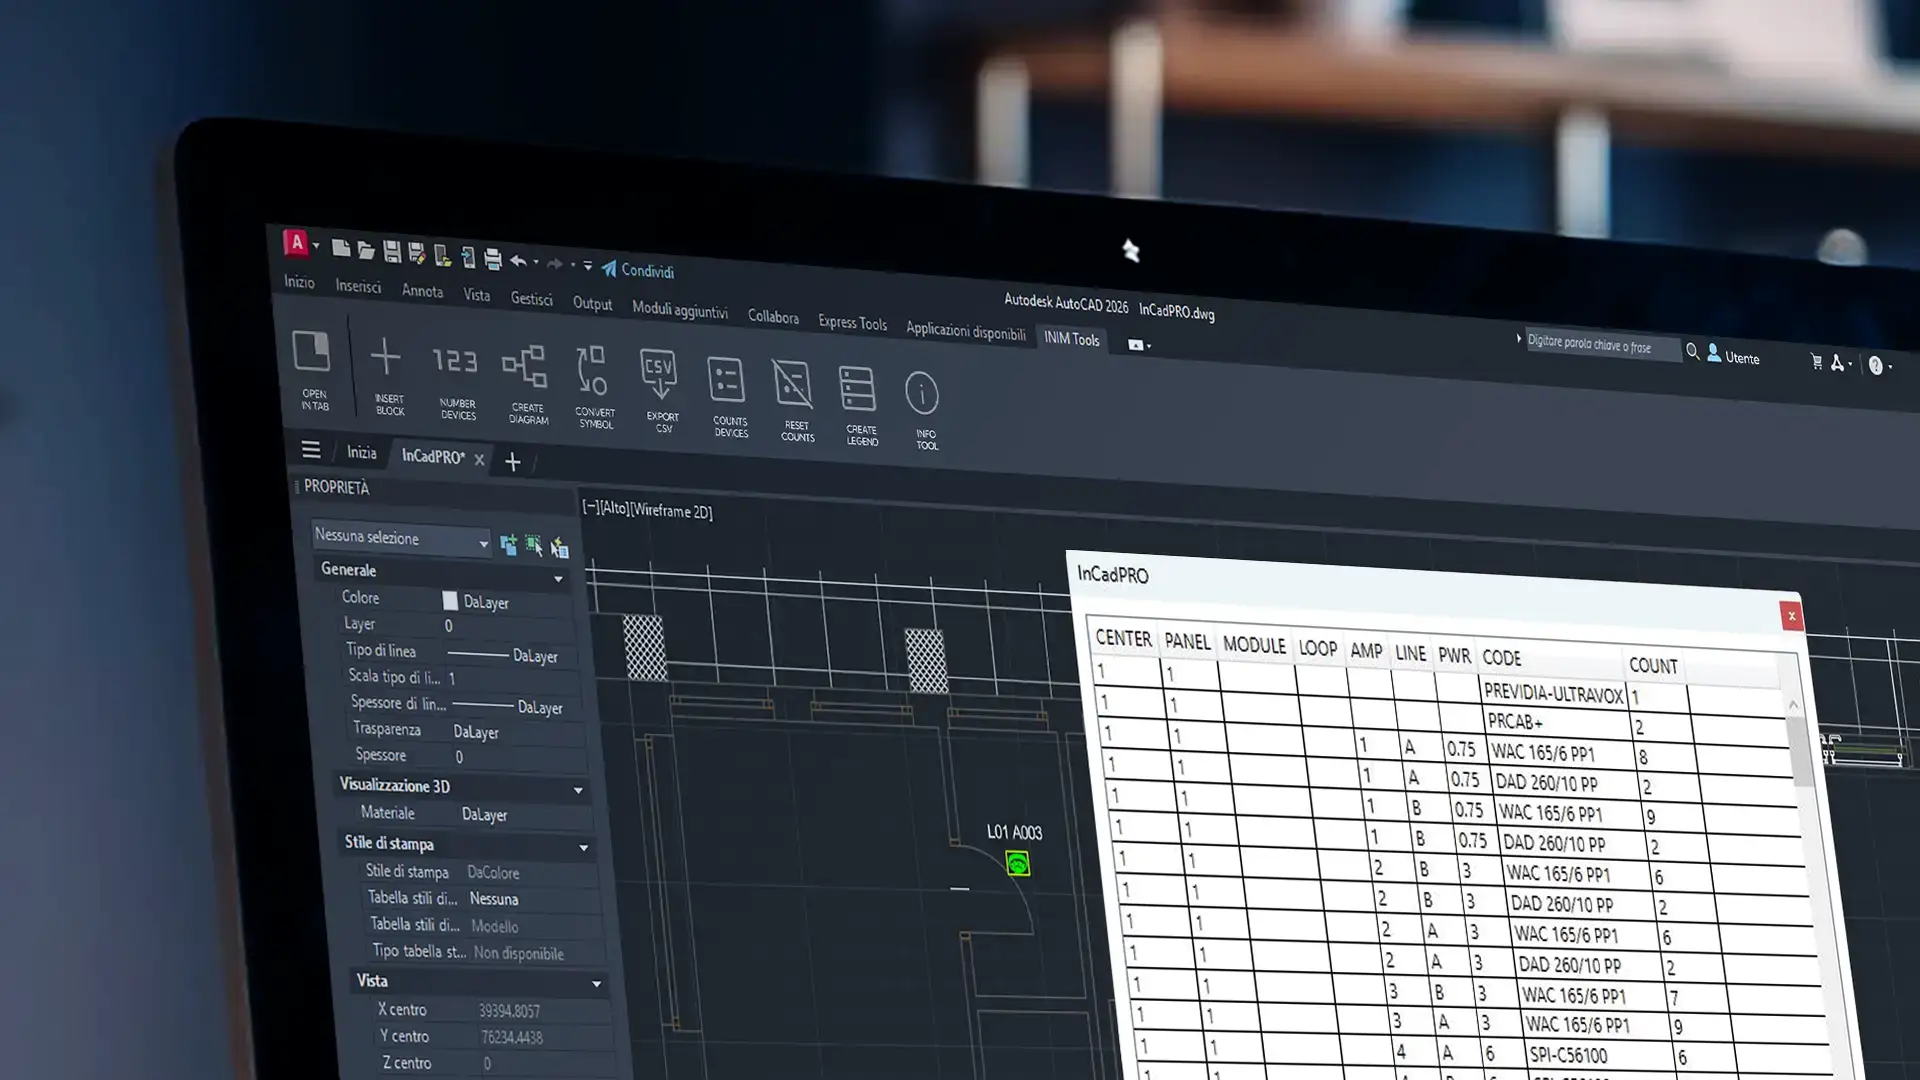Click the toggle PICKADD icon in Proprietà panel
Screen dimensions: 1920x1080
click(508, 544)
